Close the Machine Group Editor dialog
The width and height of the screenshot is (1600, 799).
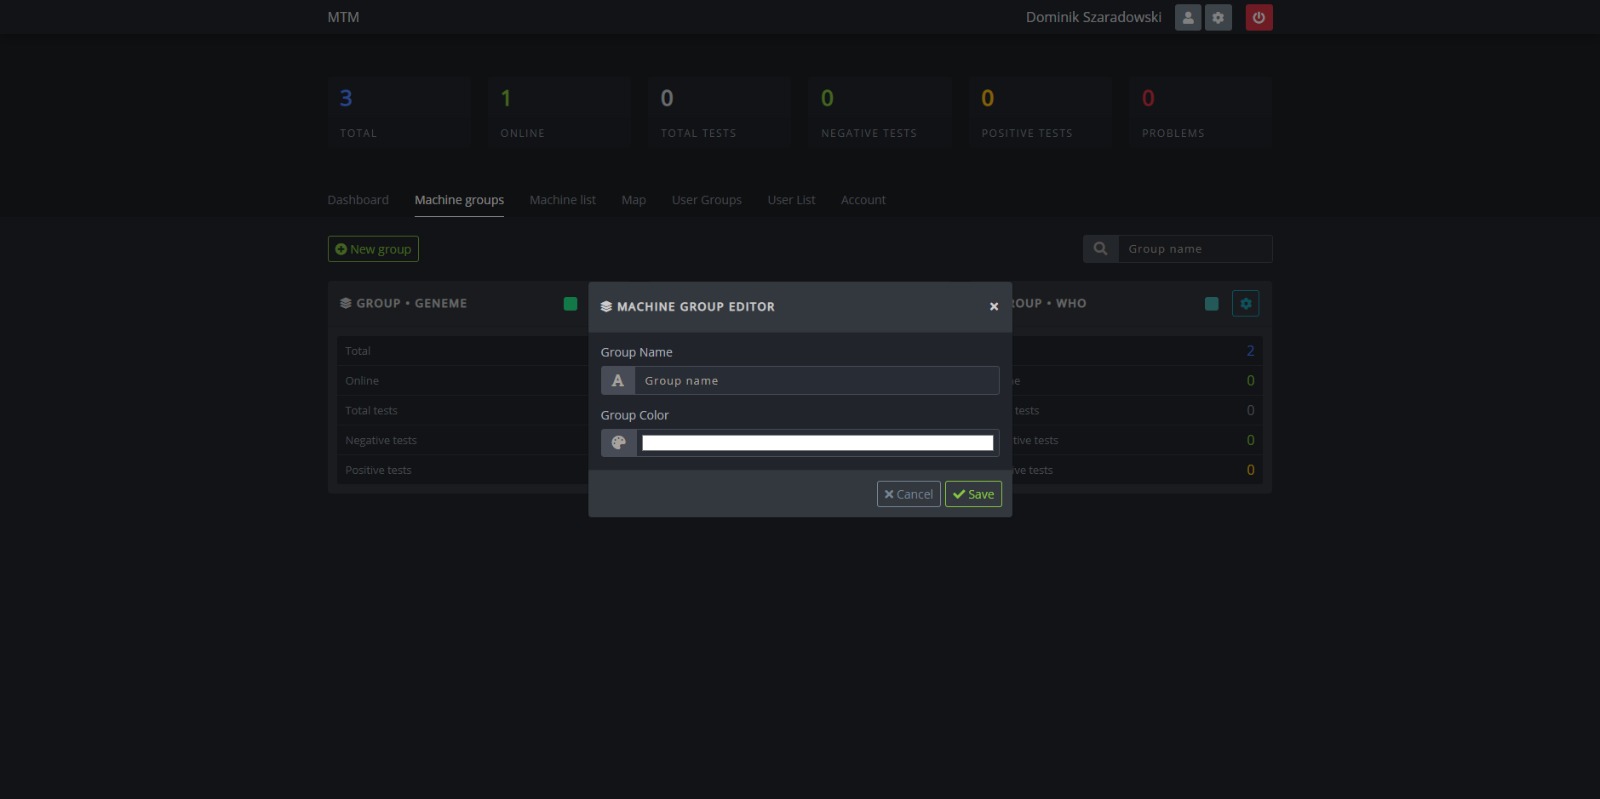point(993,307)
